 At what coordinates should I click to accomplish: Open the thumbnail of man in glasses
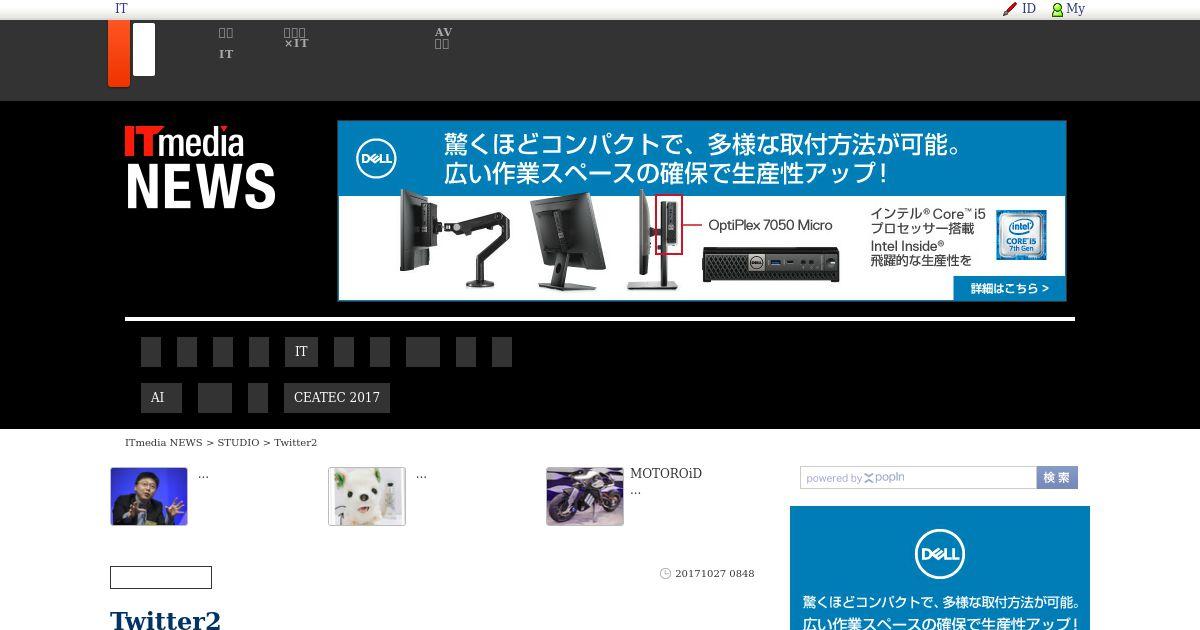[x=149, y=496]
